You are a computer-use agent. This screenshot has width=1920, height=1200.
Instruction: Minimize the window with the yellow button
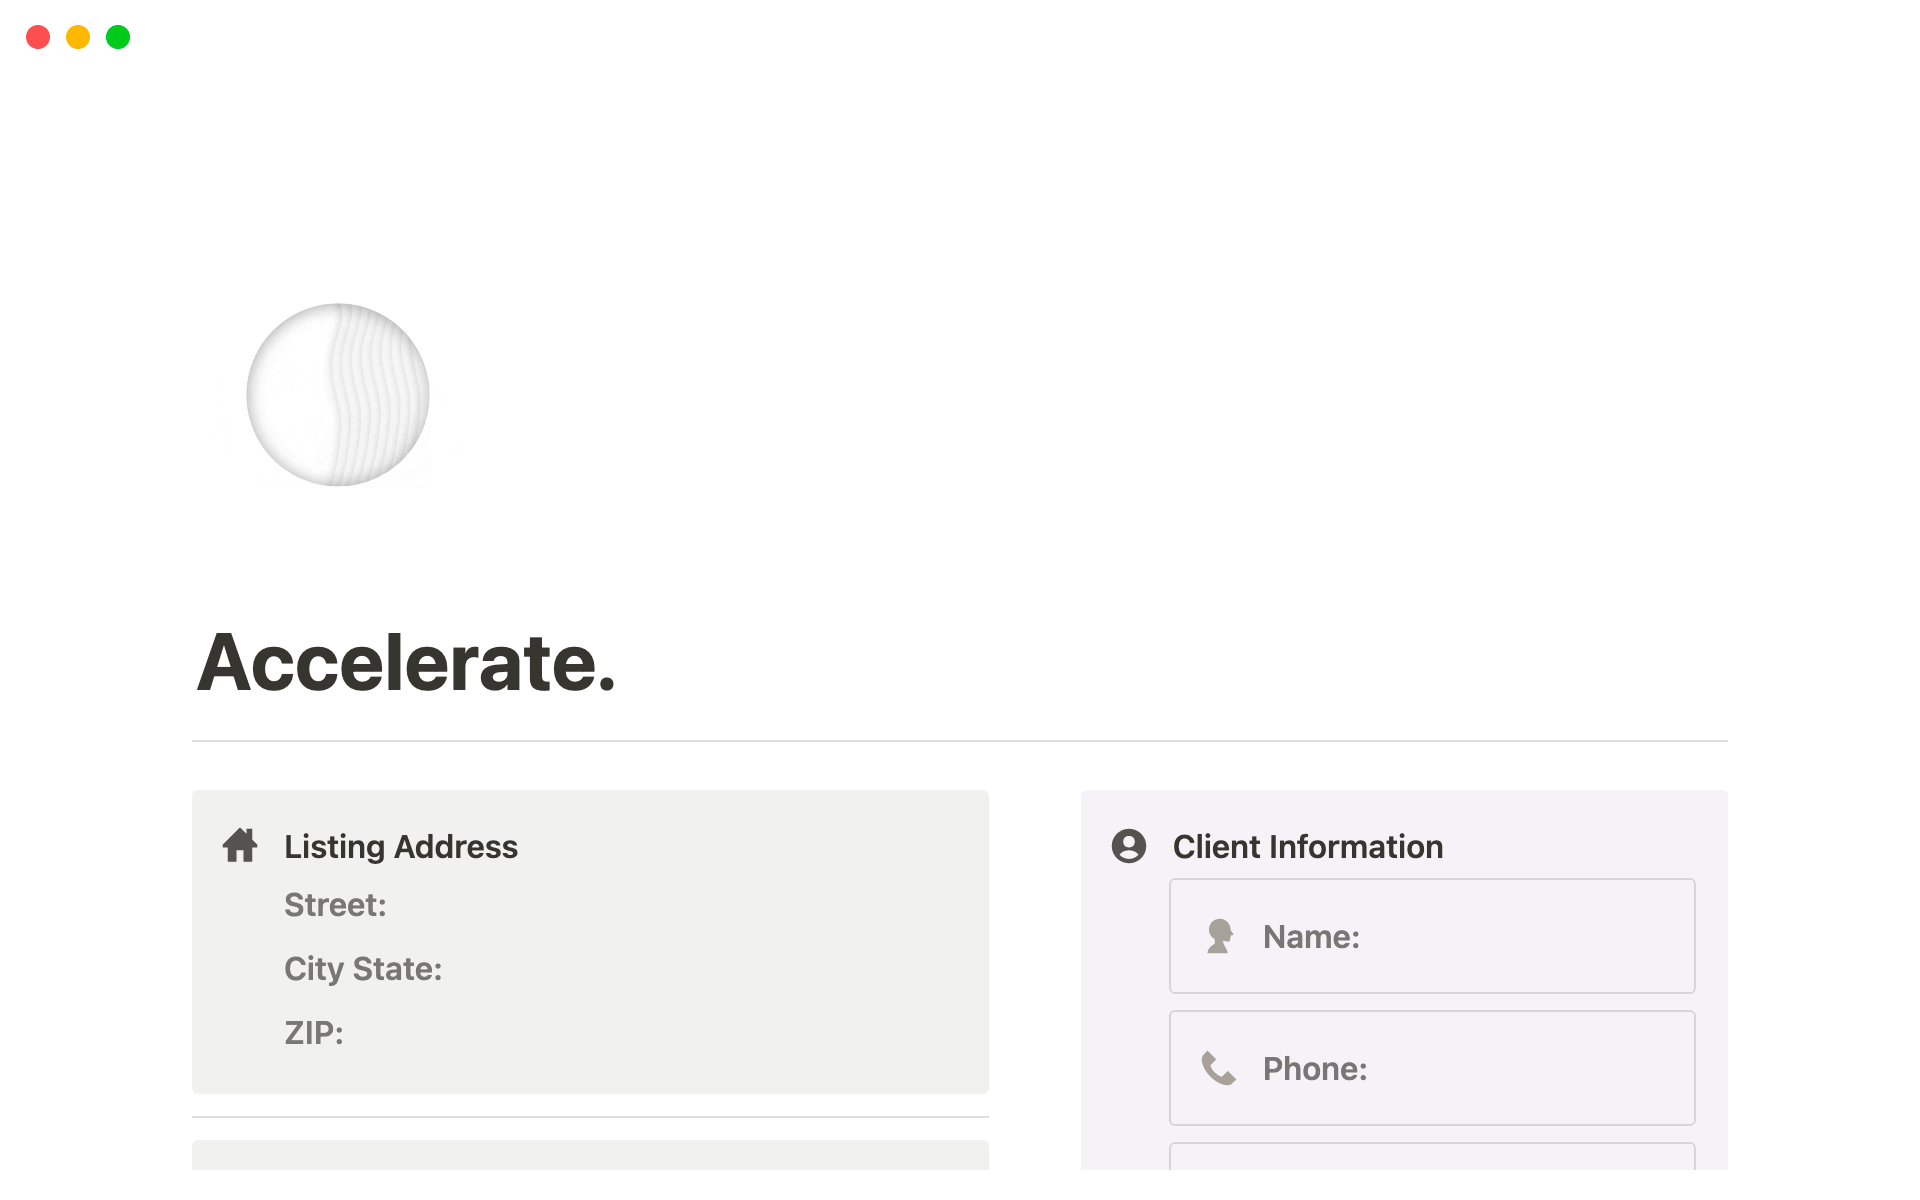tap(78, 37)
